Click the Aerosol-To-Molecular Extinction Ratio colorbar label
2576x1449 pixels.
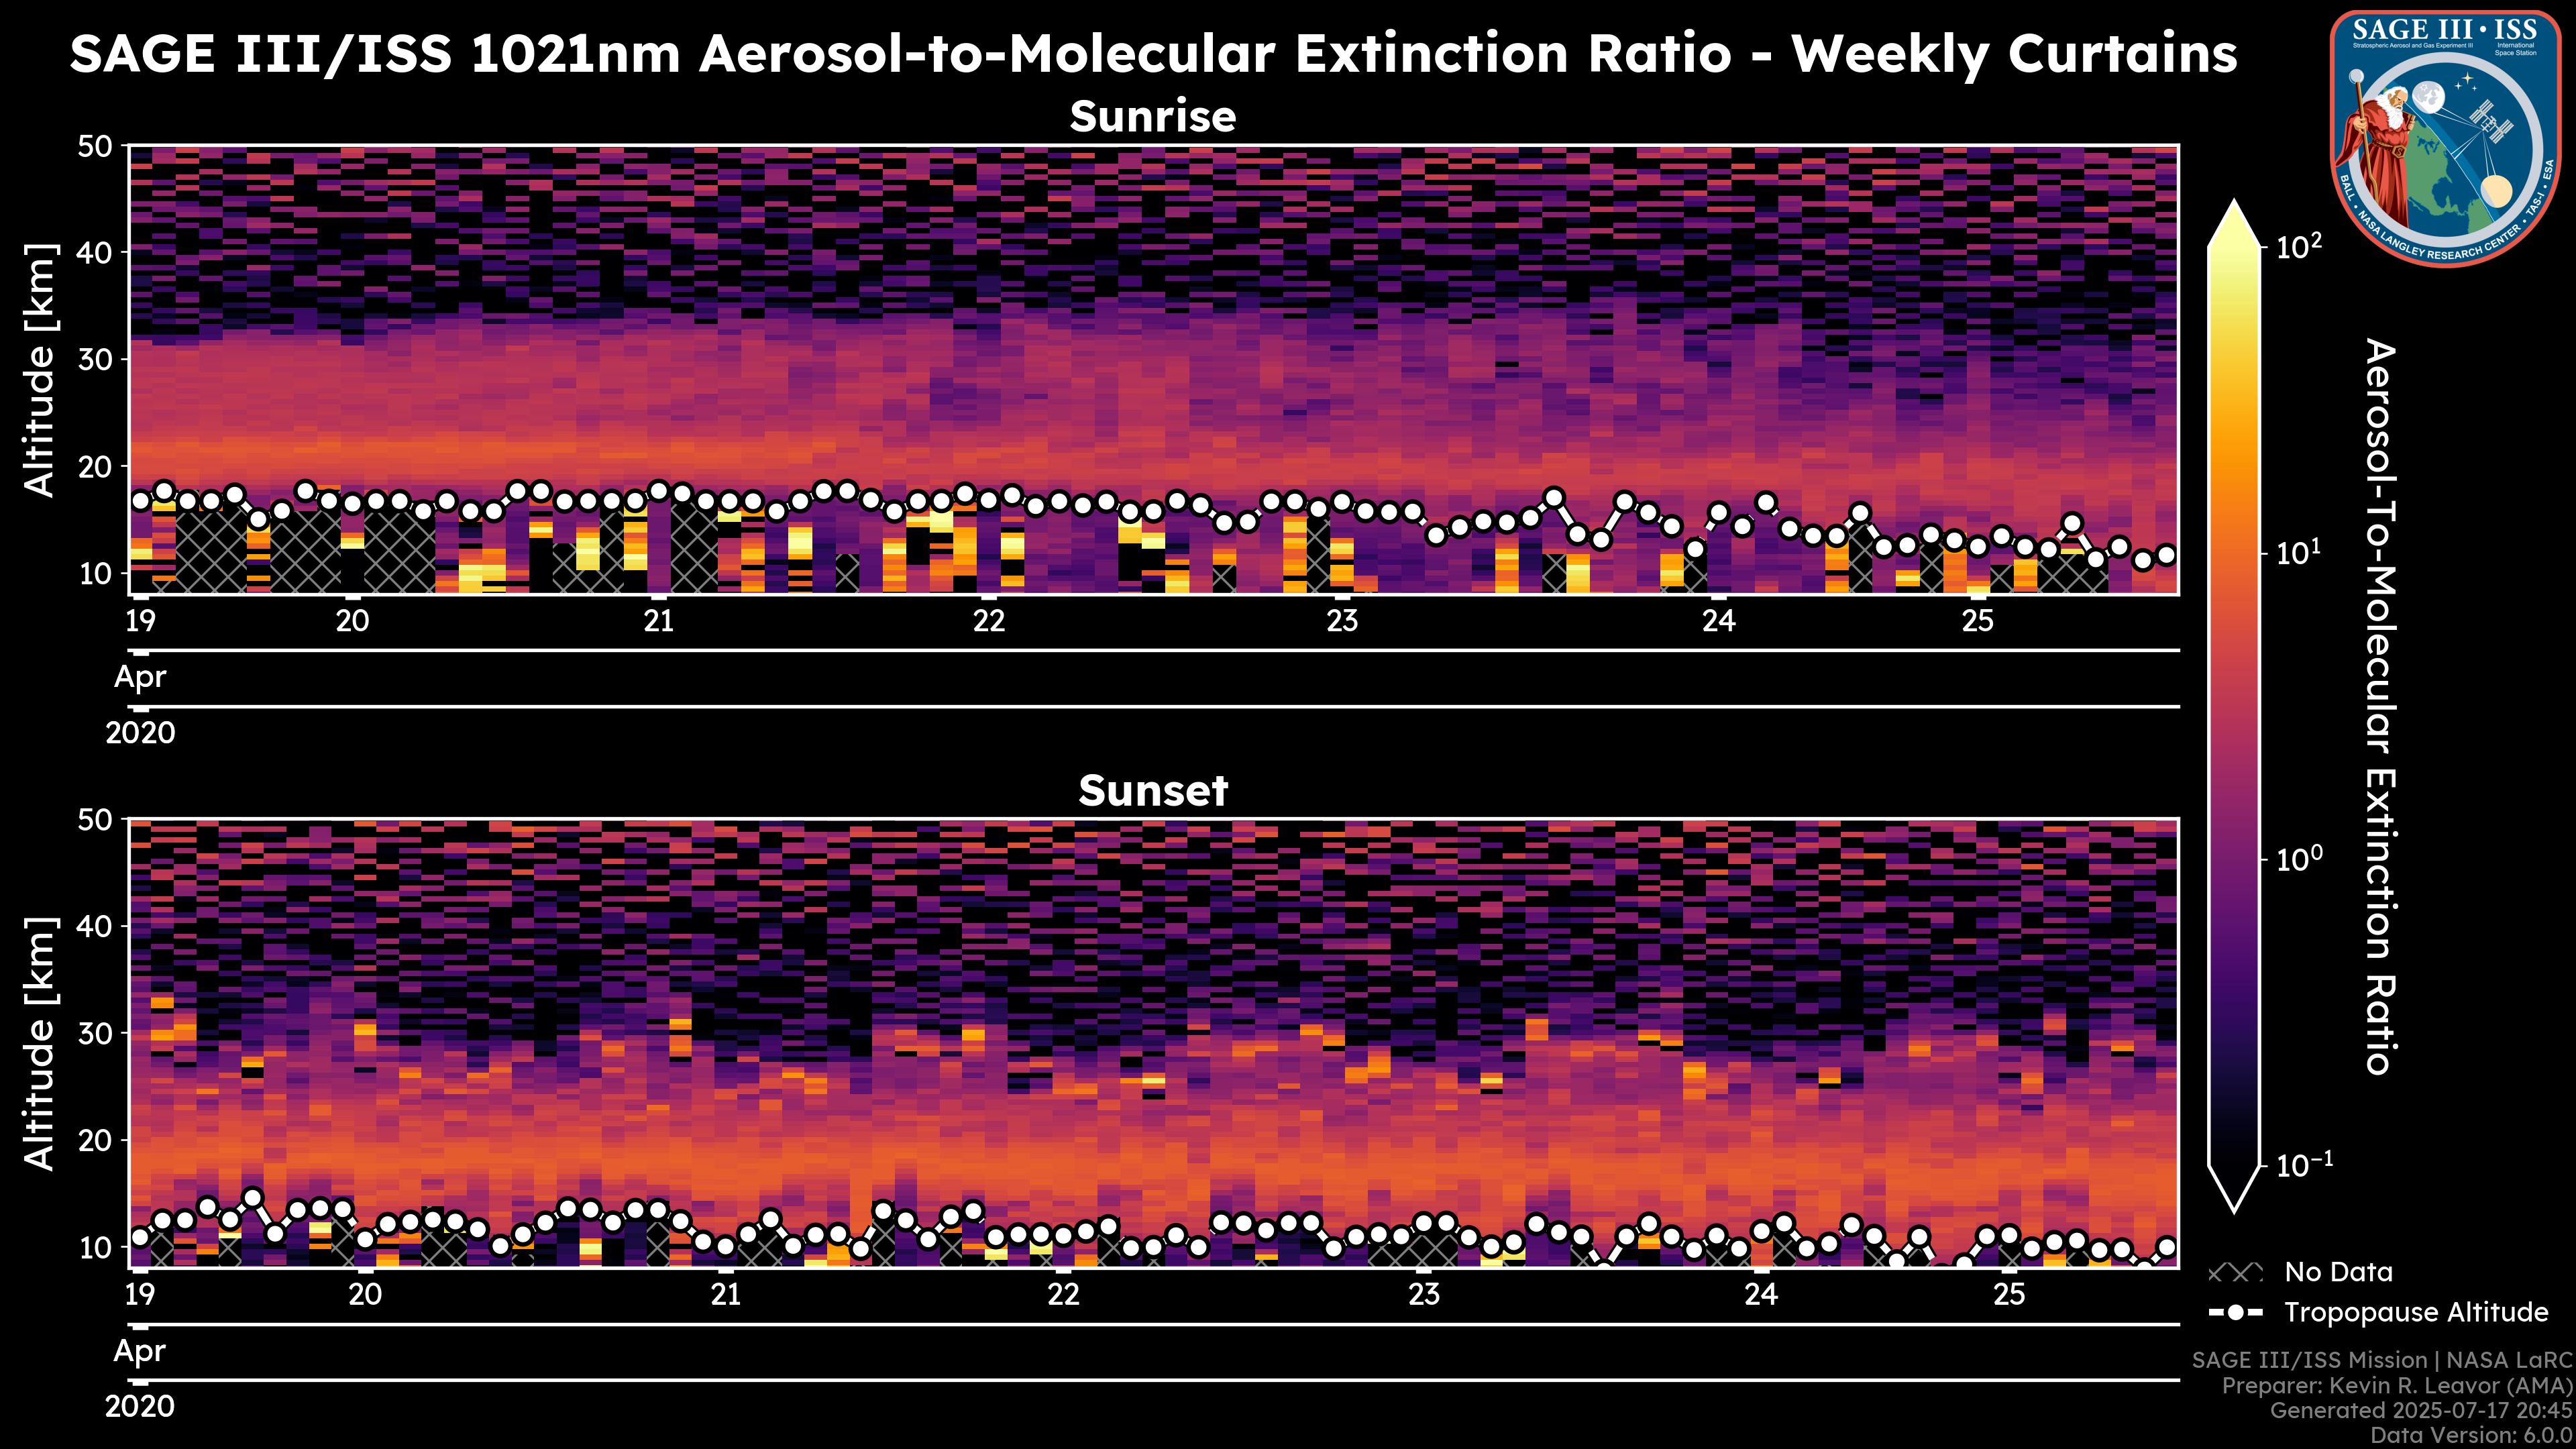2381,706
